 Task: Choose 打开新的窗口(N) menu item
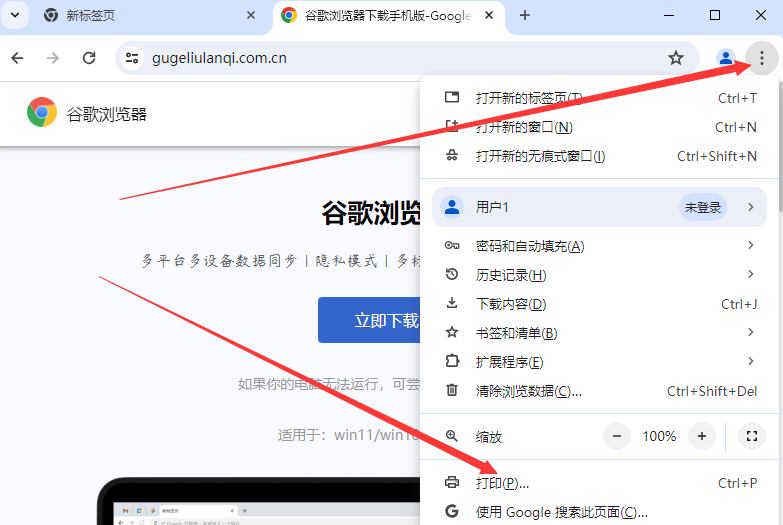click(599, 127)
